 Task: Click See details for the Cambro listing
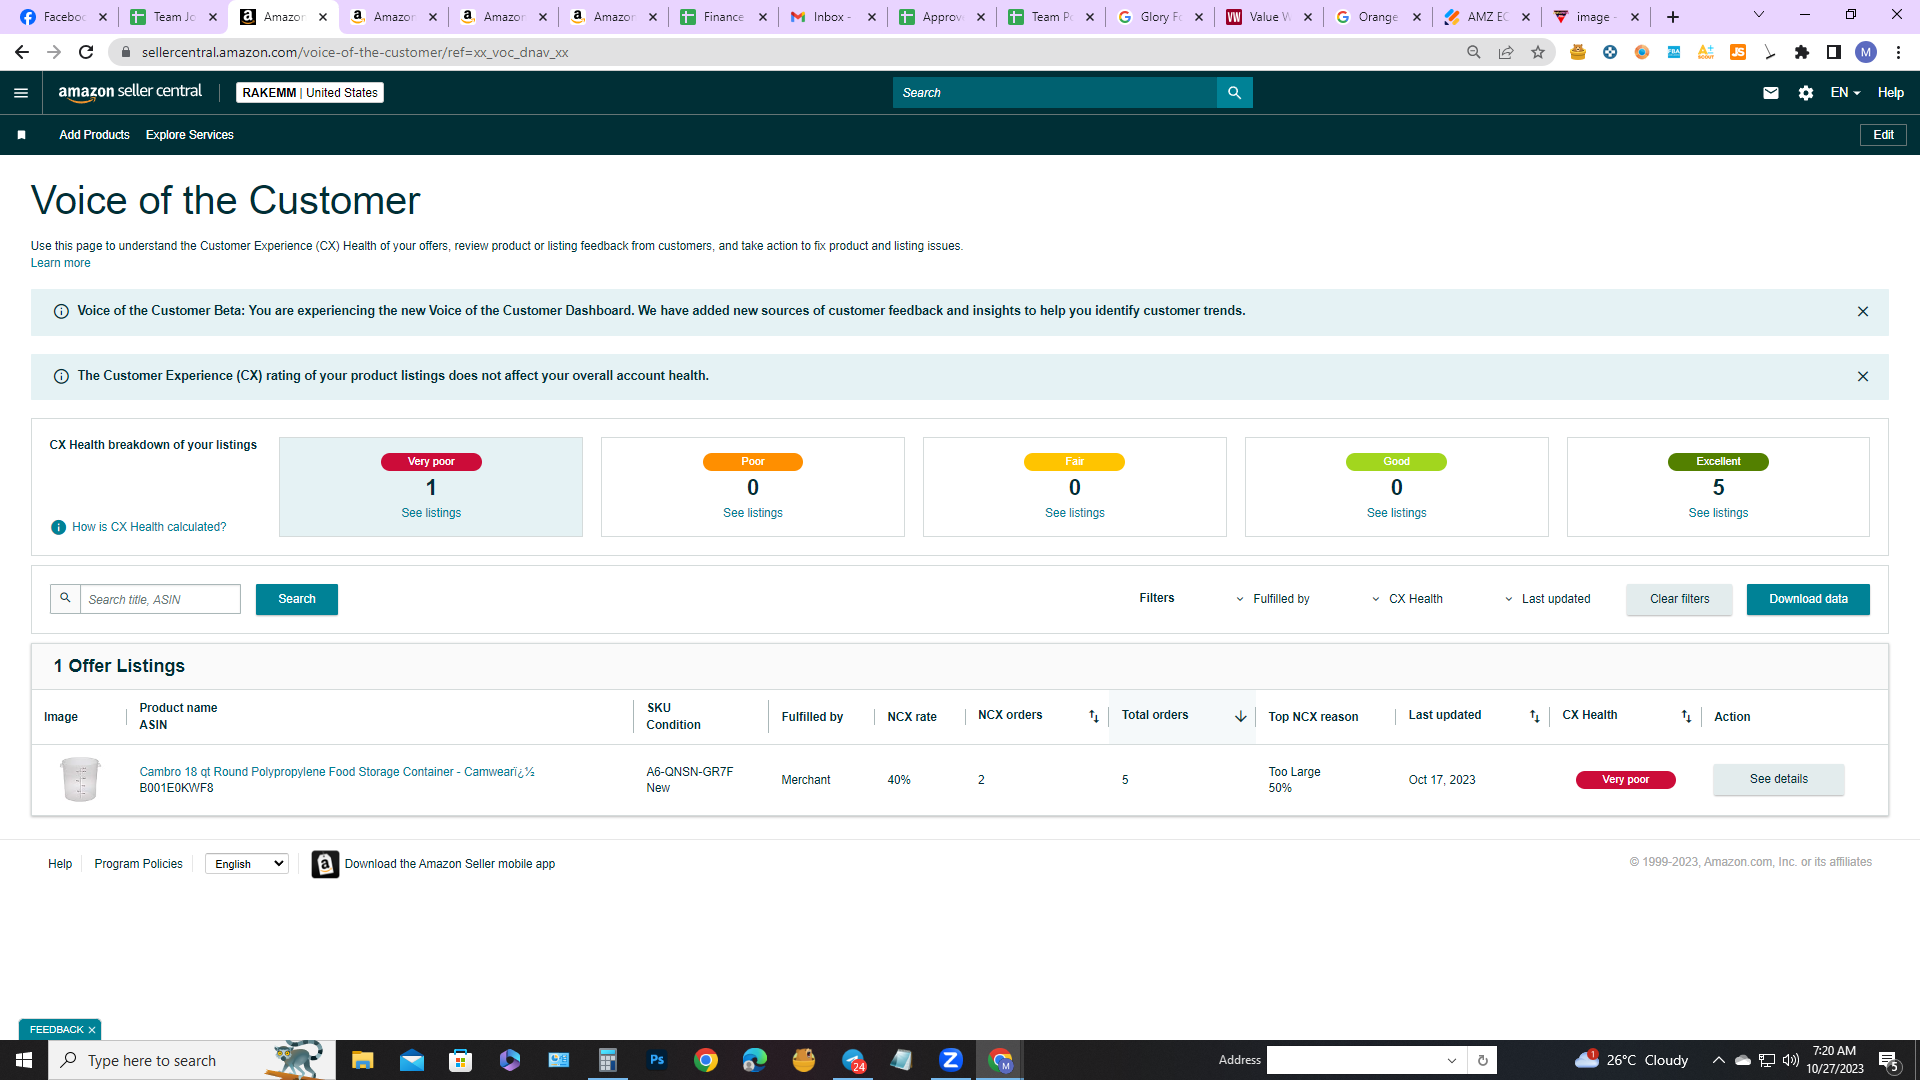point(1778,779)
